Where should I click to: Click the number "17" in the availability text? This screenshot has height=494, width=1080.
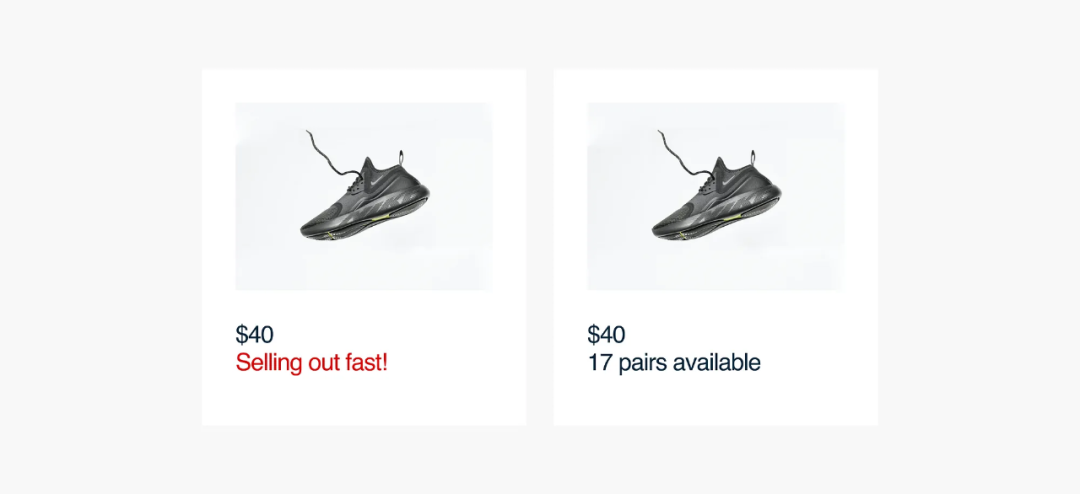coord(599,363)
